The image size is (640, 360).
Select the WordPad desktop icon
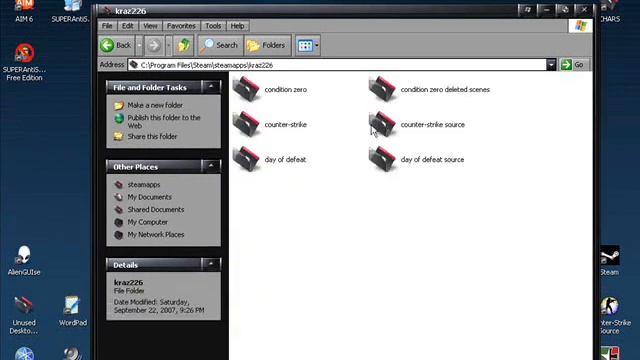coord(72,311)
